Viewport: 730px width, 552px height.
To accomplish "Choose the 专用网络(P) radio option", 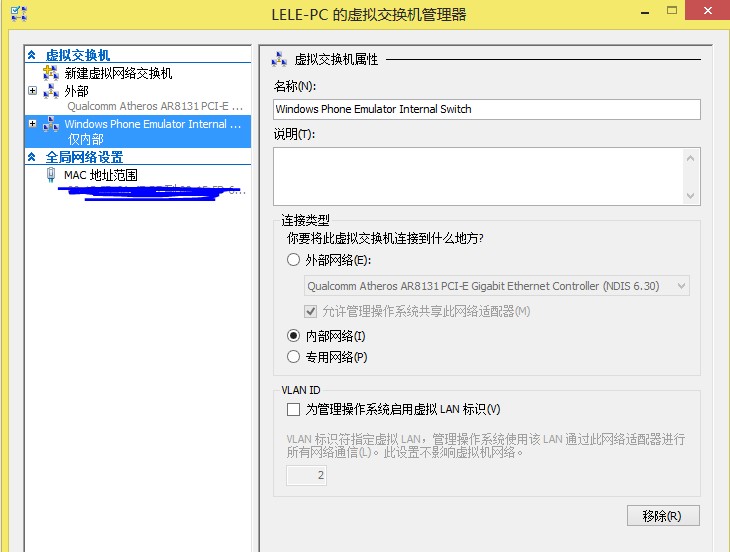I will tap(293, 357).
